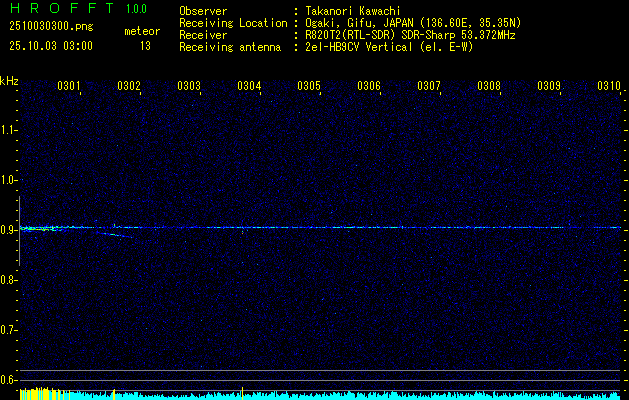Viewport: 629px width, 400px height.
Task: Click observer name Takanori Kawachi
Action: click(353, 11)
